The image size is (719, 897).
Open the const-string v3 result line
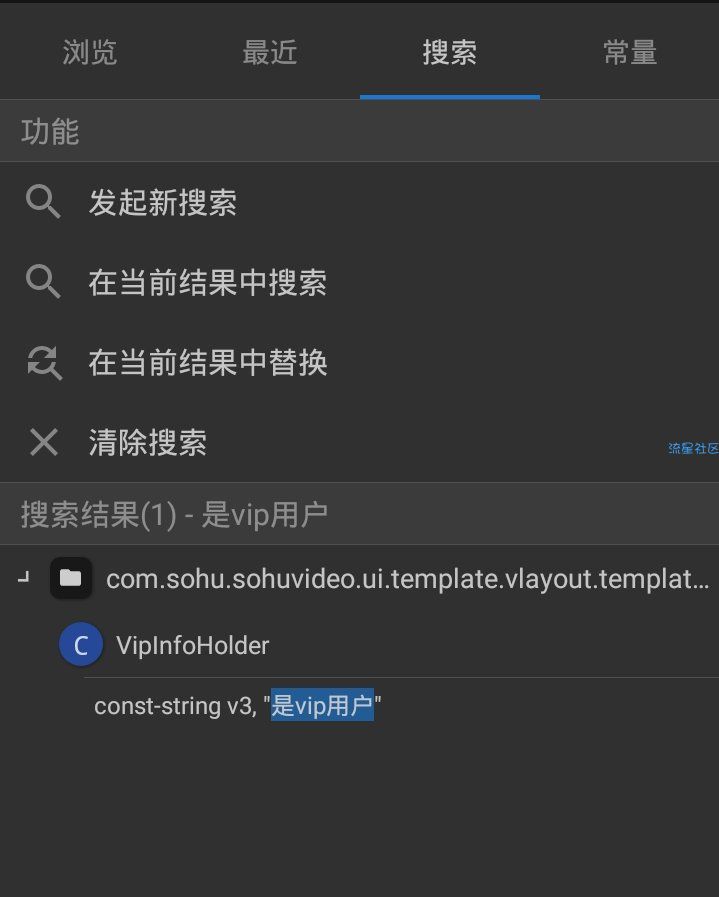click(x=237, y=705)
